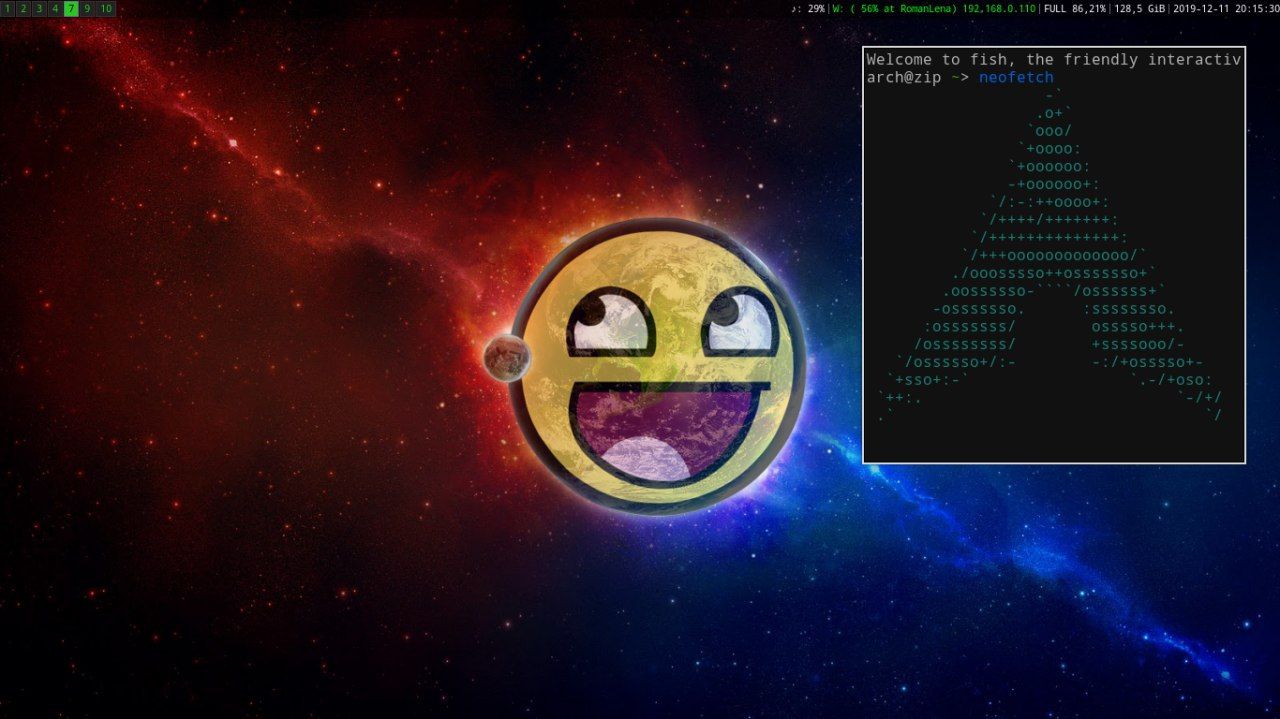
Task: Click the date 2019-12-11 in the bar
Action: 1202,8
